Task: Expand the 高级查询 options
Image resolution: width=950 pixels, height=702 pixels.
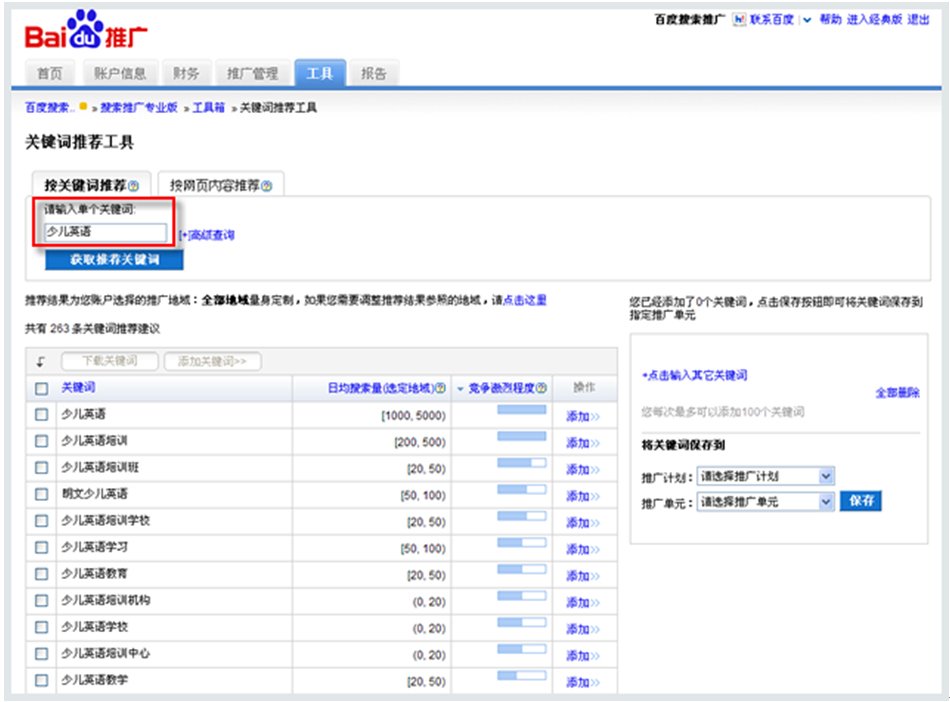Action: coord(207,235)
